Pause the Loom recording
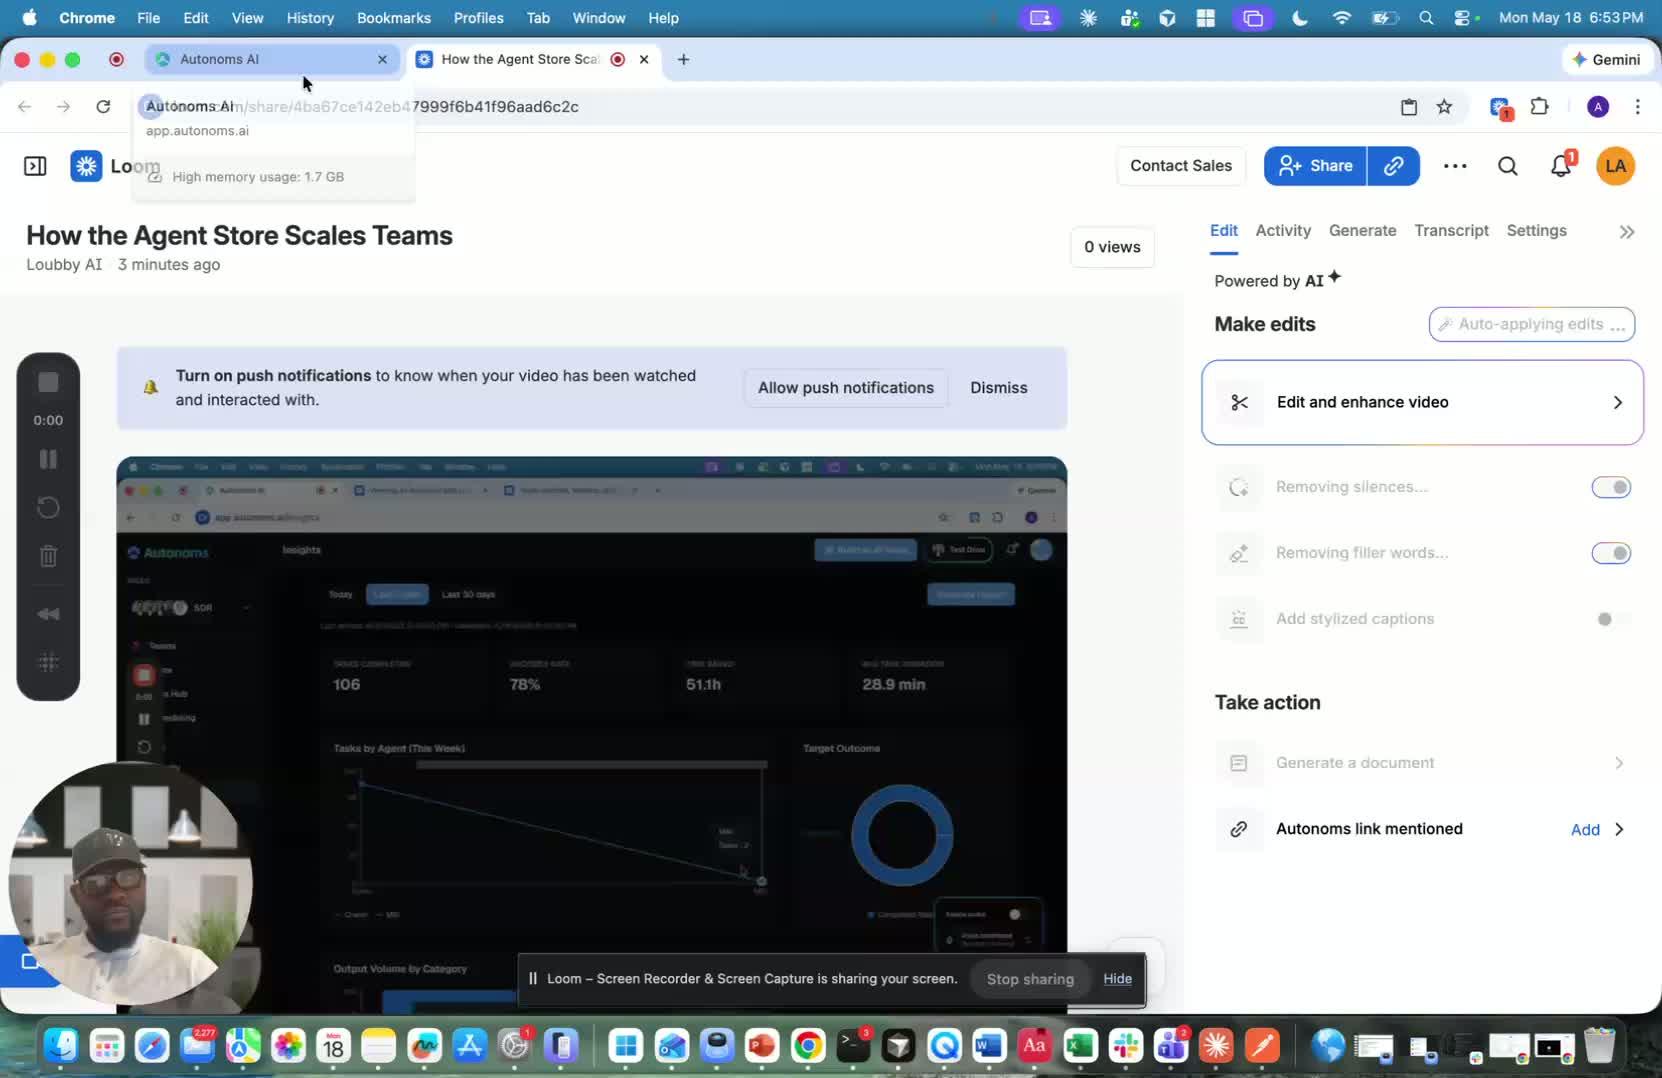The width and height of the screenshot is (1662, 1078). 48,459
